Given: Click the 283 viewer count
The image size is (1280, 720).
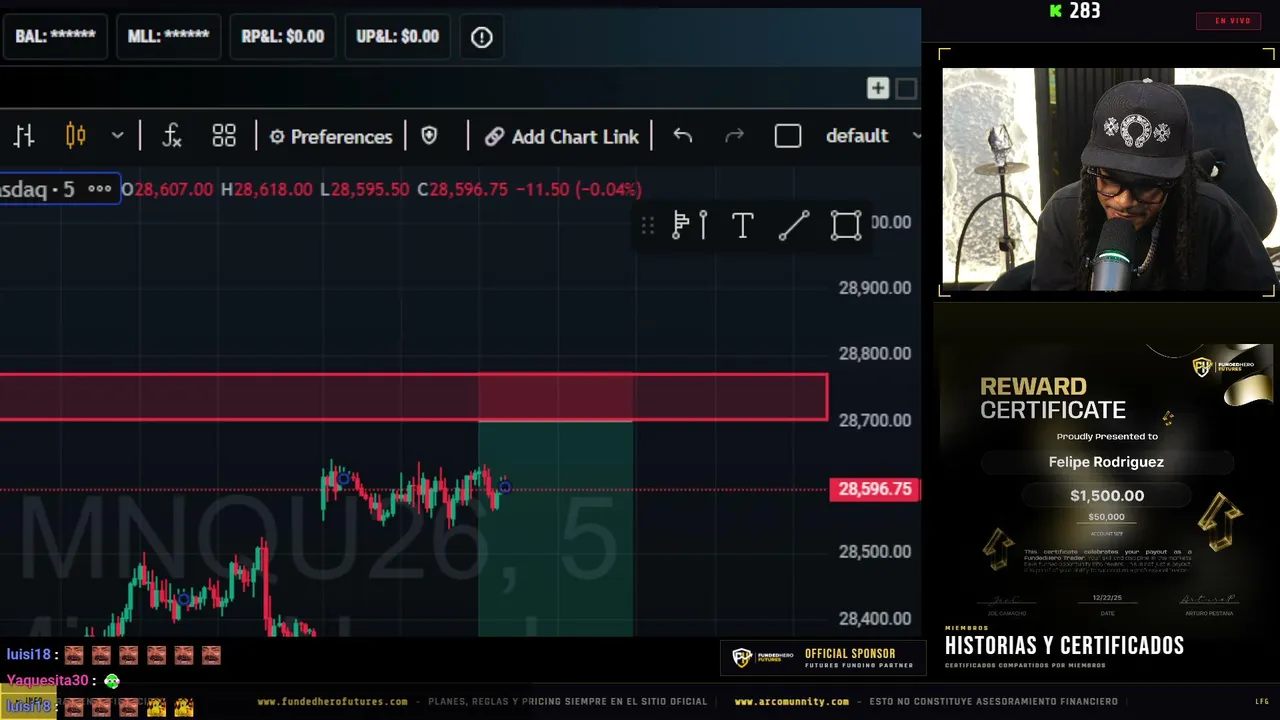Looking at the screenshot, I should pyautogui.click(x=1085, y=11).
